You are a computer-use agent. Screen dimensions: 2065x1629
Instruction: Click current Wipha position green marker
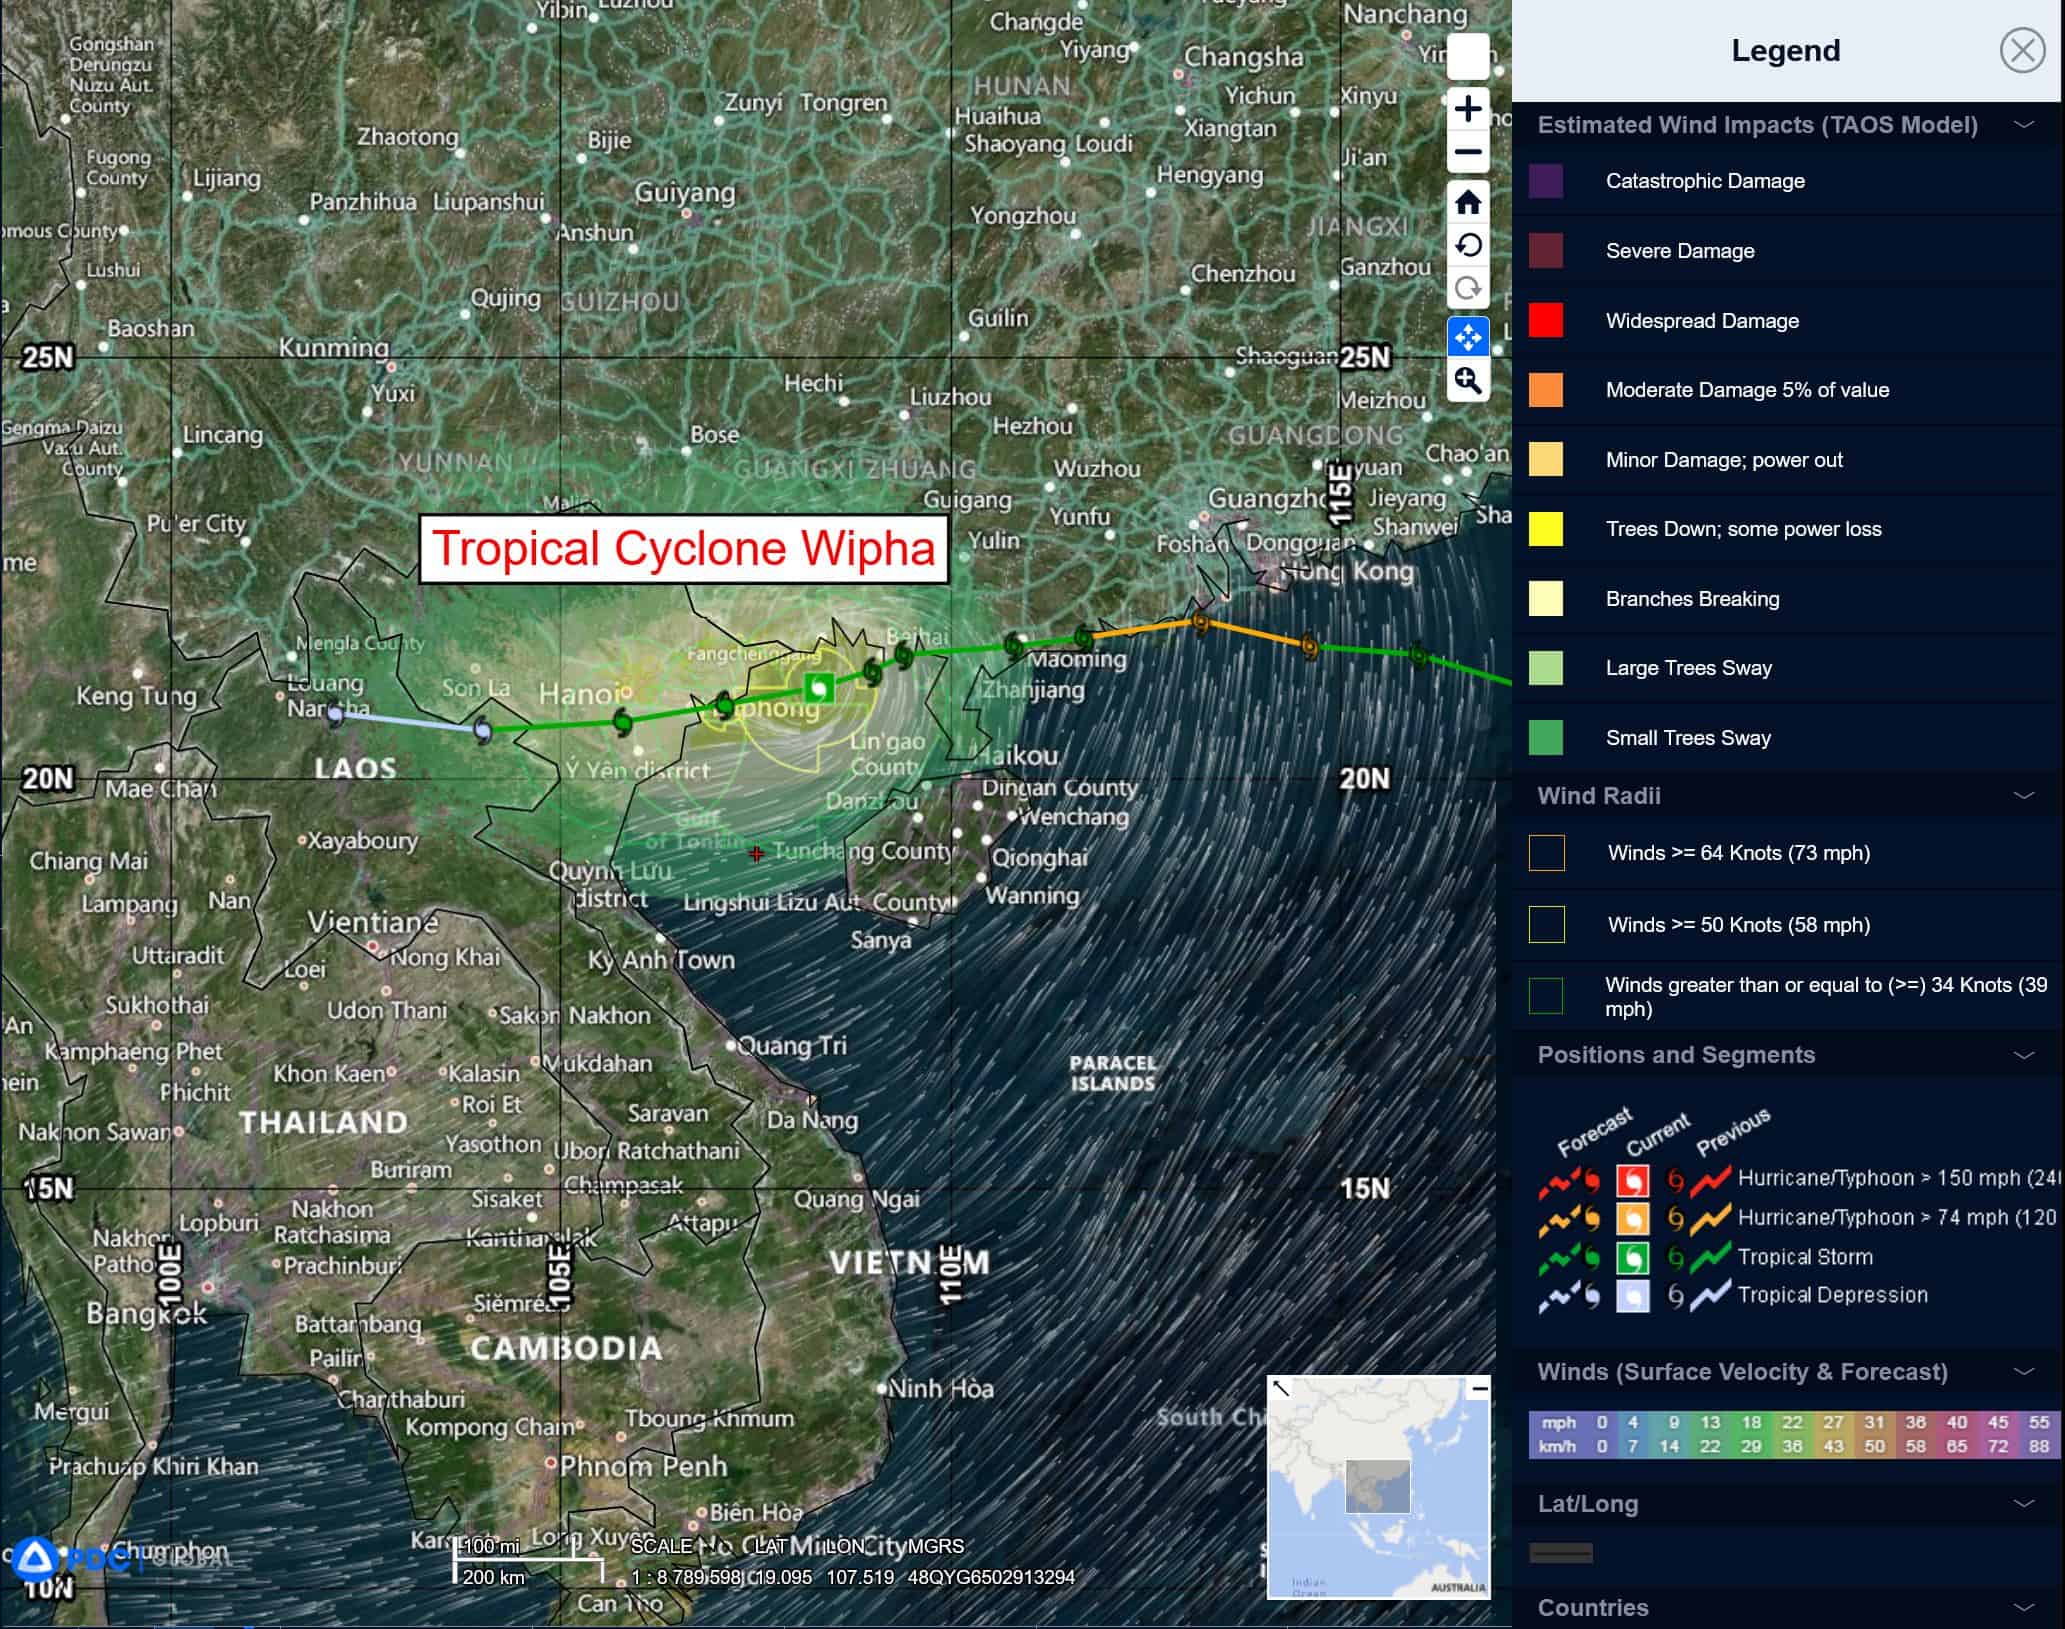(819, 688)
